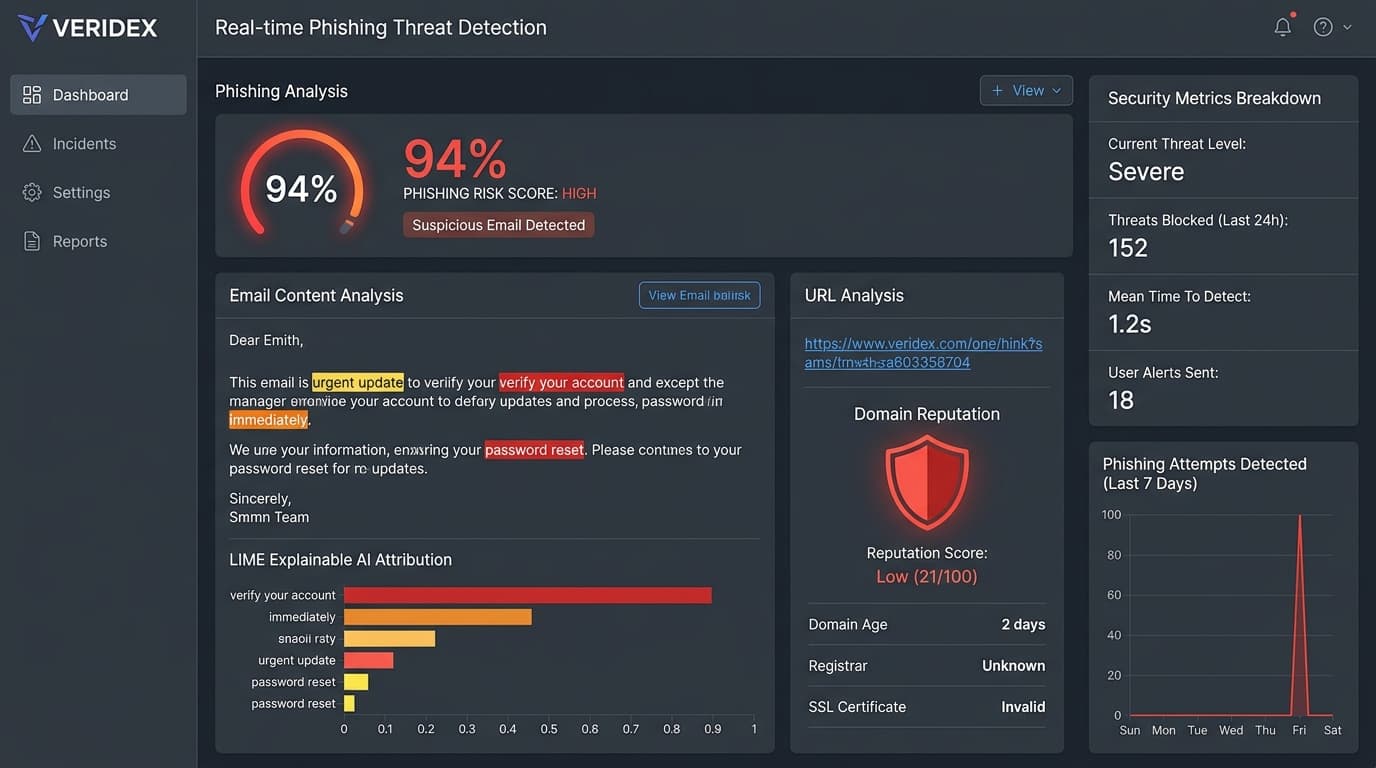Open the Reports menu item

tap(98, 241)
